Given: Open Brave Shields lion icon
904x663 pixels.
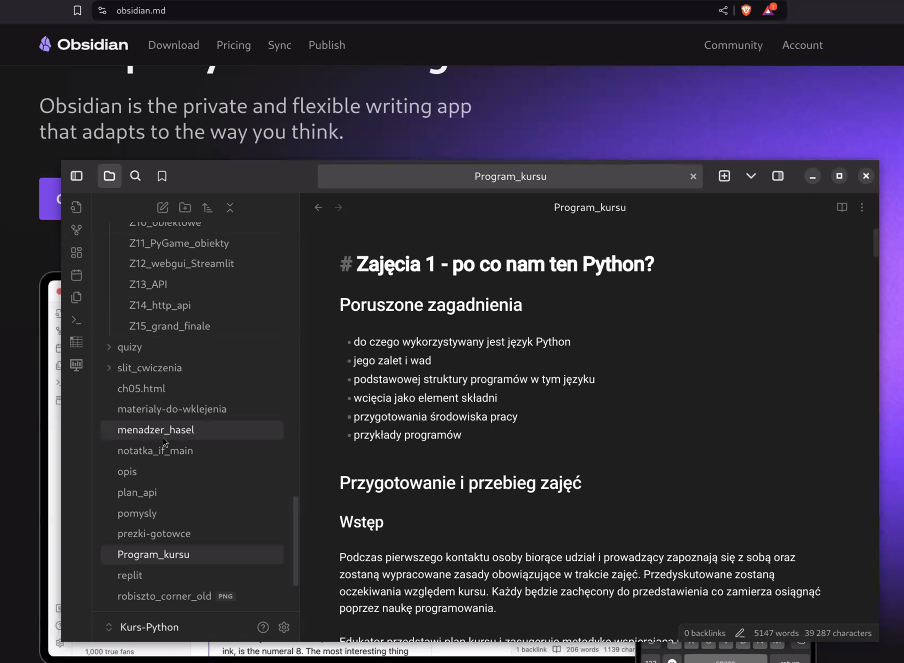Looking at the screenshot, I should pyautogui.click(x=746, y=10).
